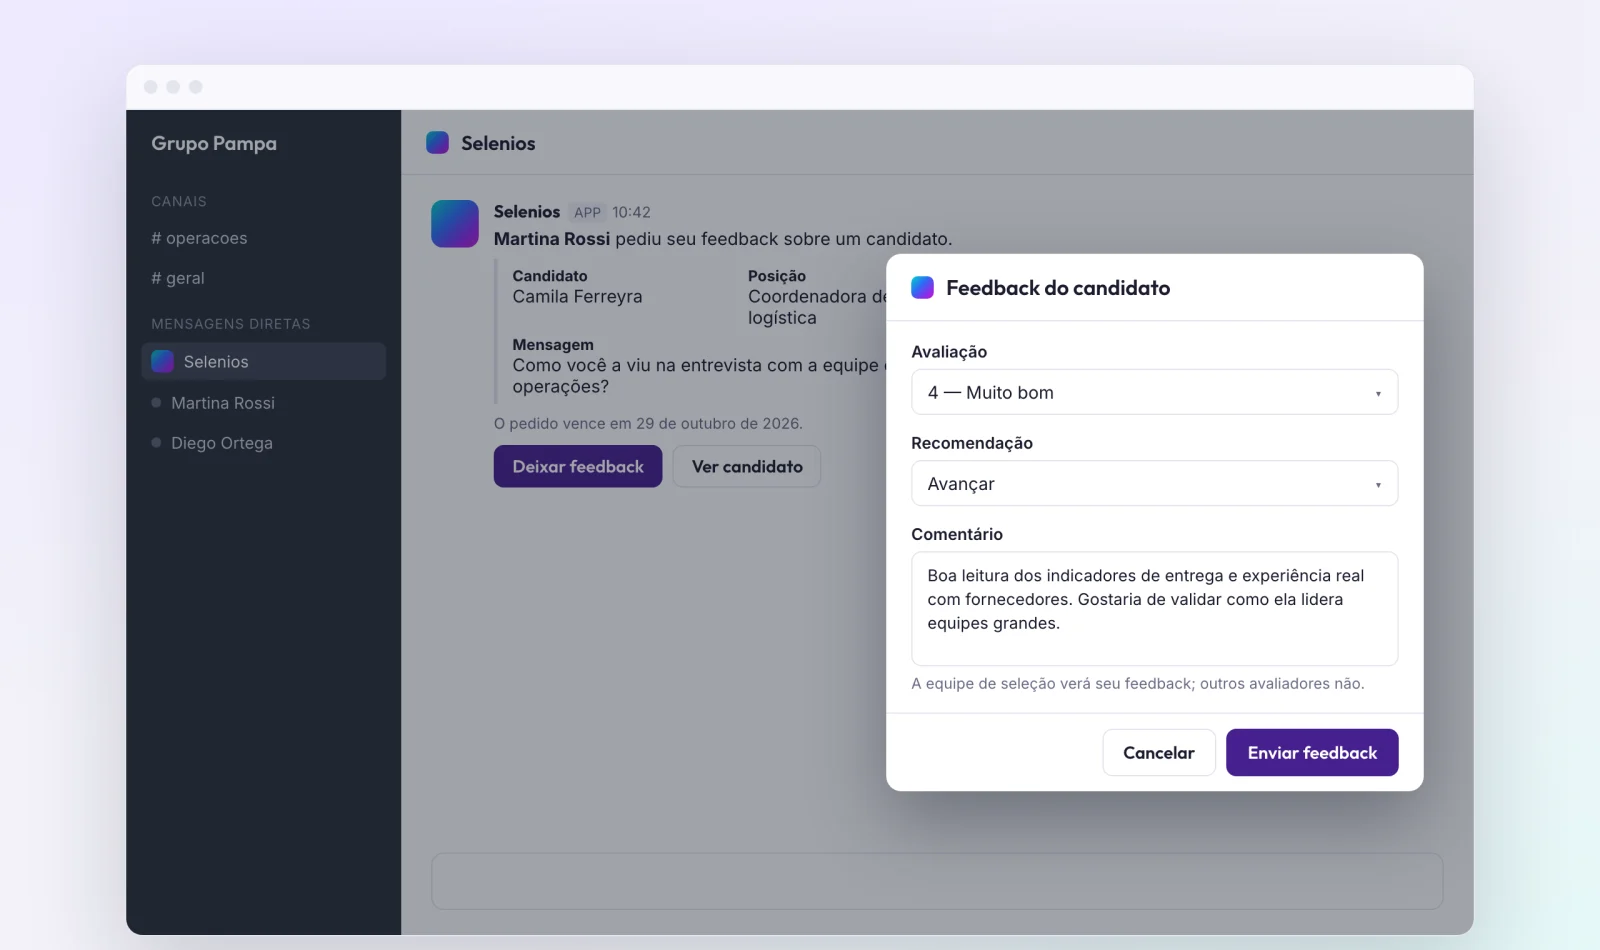The height and width of the screenshot is (950, 1600).
Task: Open the Avaliação dropdown
Action: point(1154,392)
